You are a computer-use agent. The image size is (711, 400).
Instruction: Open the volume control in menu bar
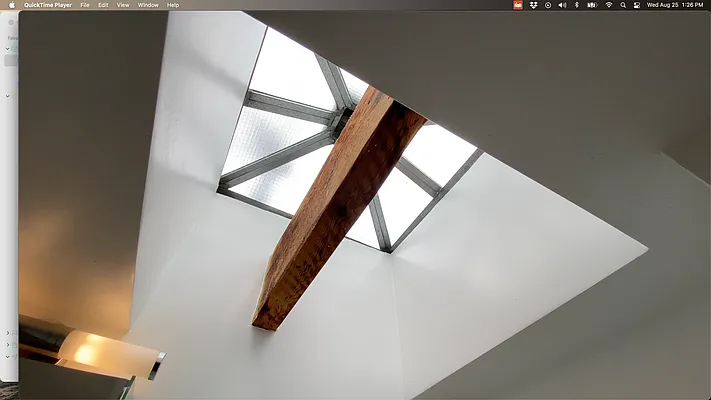(562, 5)
